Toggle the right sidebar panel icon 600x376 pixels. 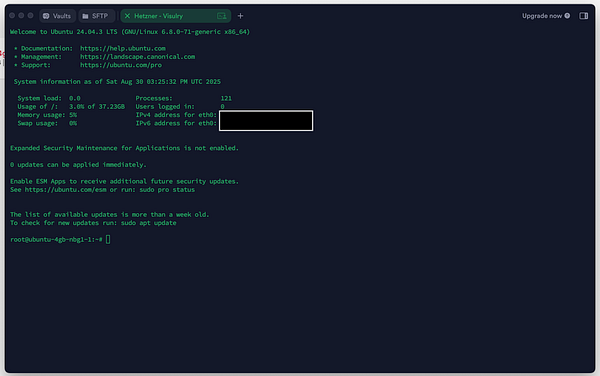pos(584,16)
